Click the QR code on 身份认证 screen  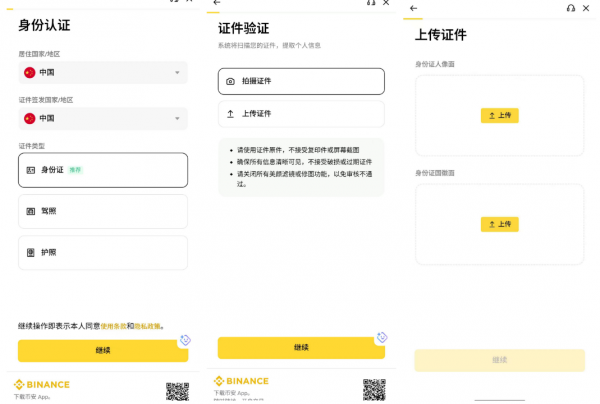click(x=178, y=391)
